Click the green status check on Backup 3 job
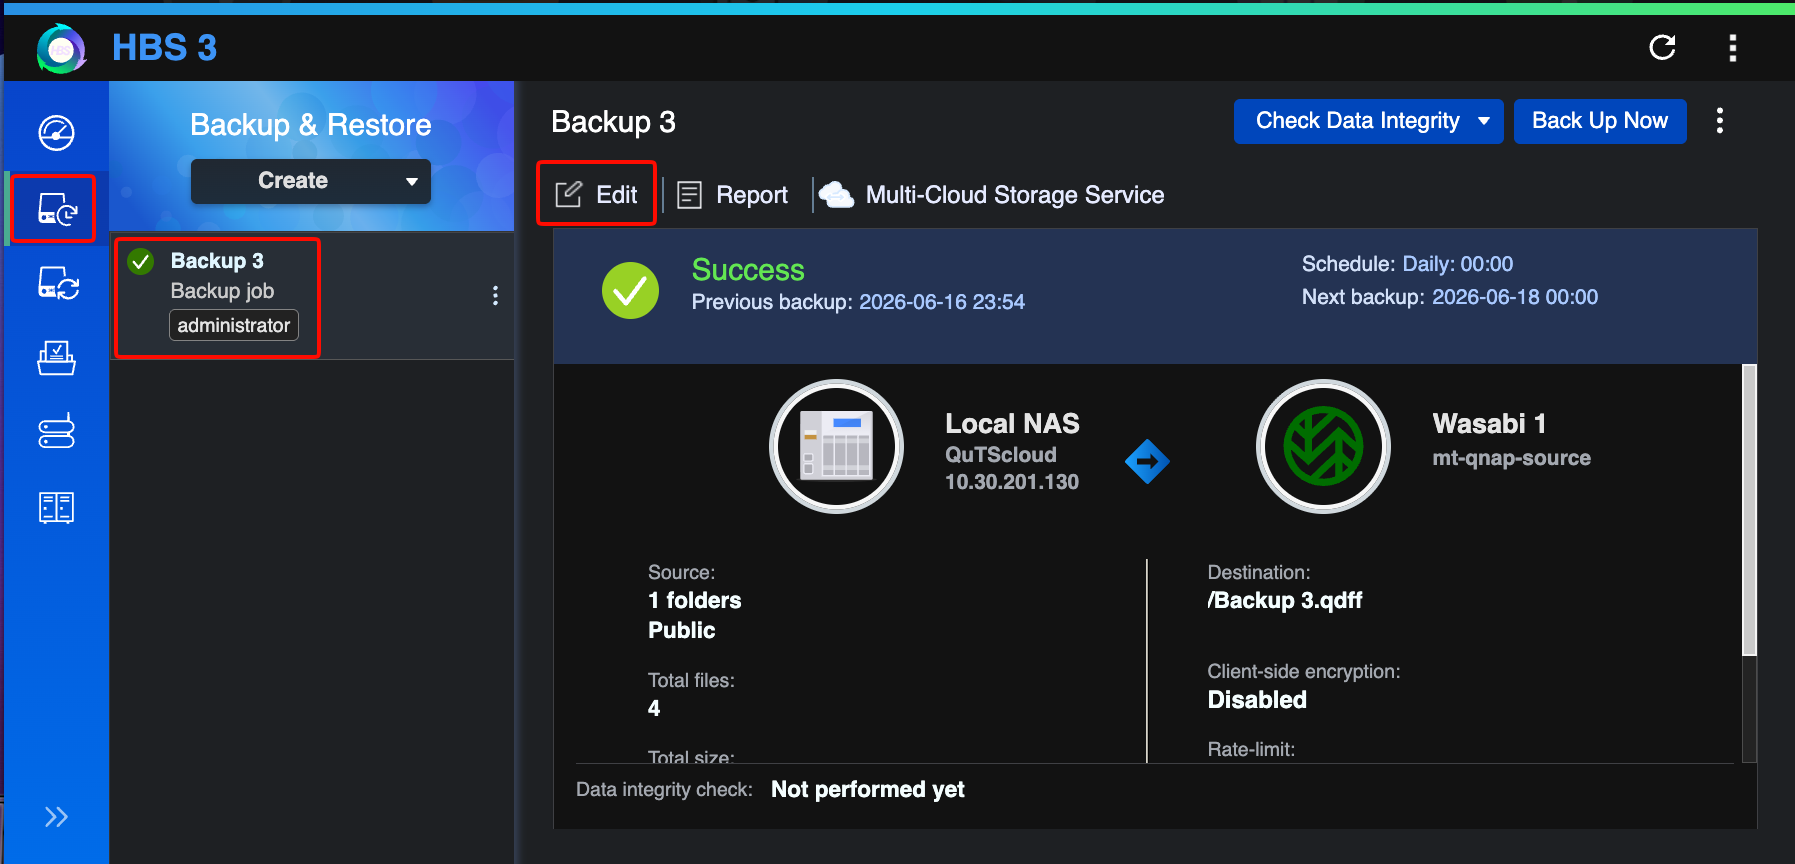This screenshot has height=864, width=1795. point(141,262)
